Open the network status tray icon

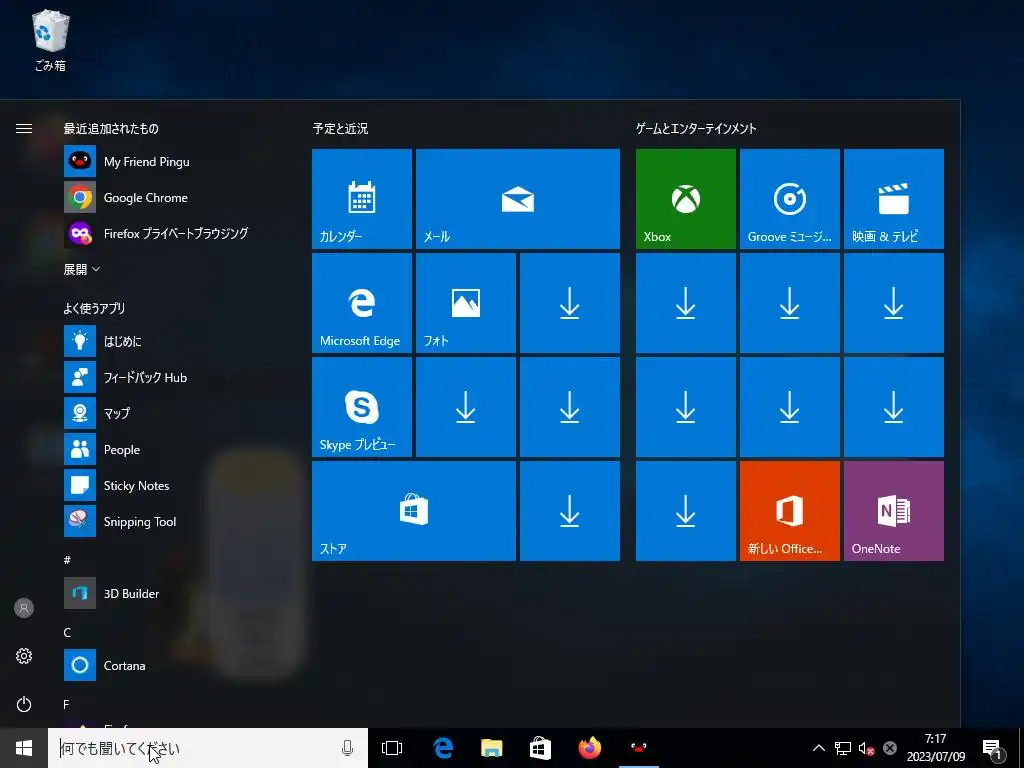[843, 748]
